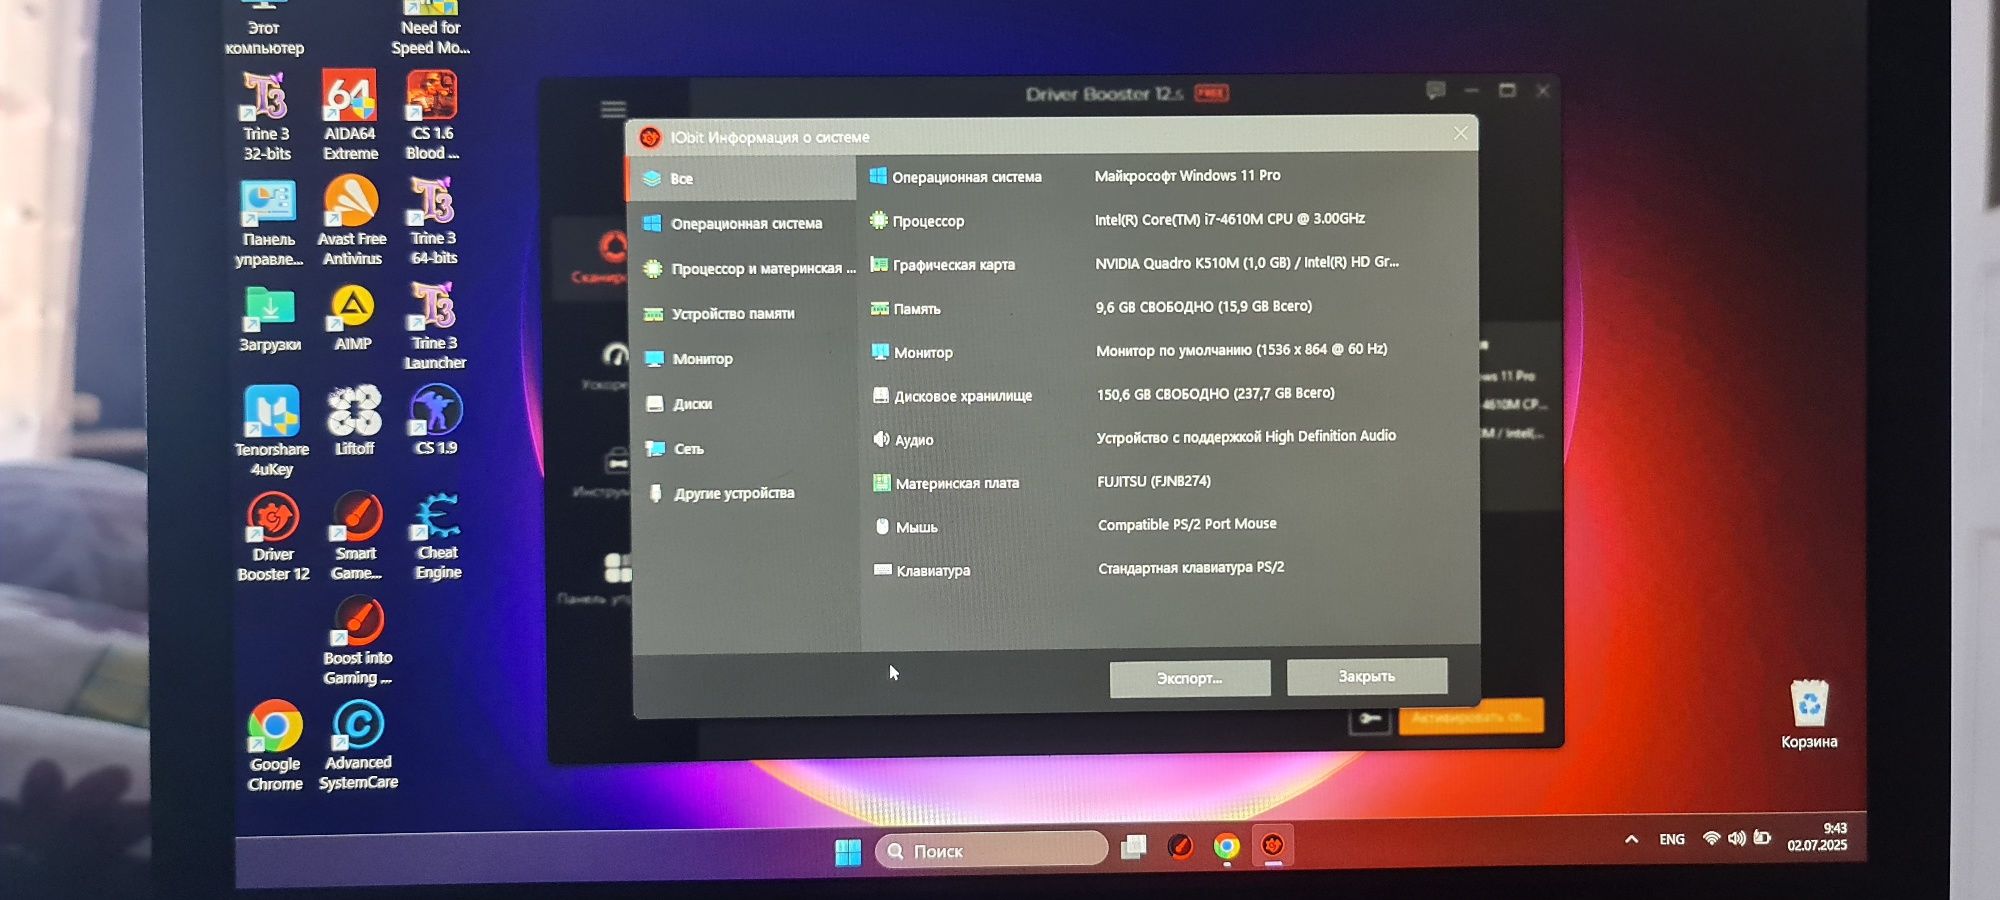Viewport: 2000px width, 900px height.
Task: Click Процессор row in info list
Action: pyautogui.click(x=1168, y=220)
